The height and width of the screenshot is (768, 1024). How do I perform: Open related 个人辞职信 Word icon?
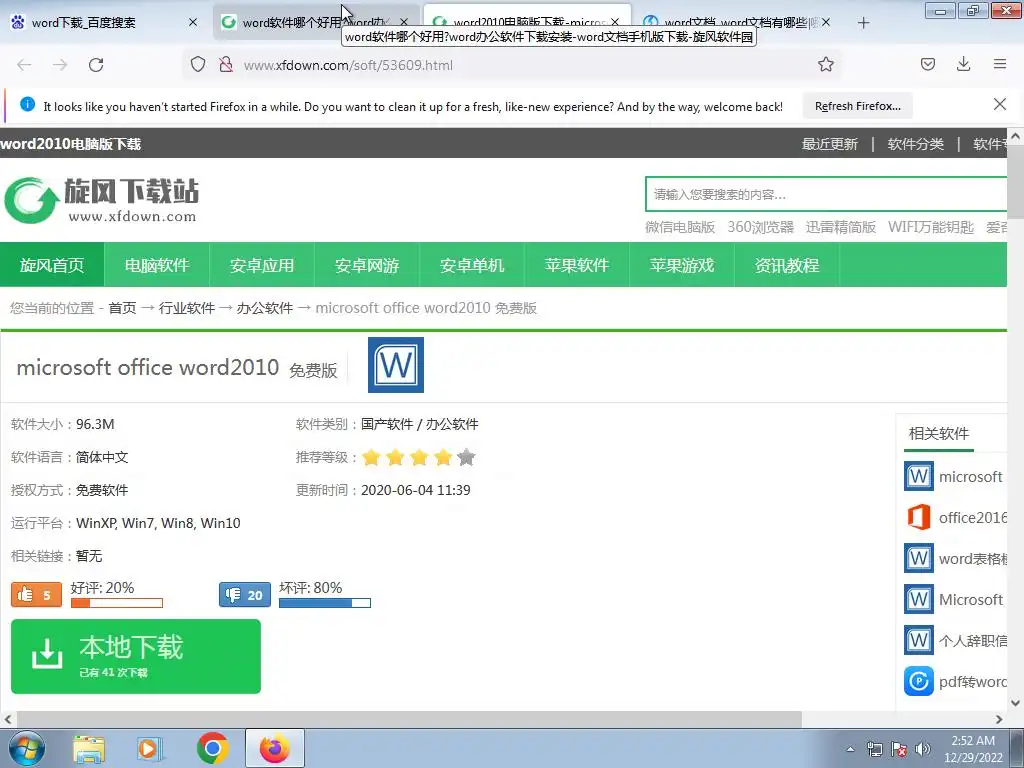[x=919, y=640]
